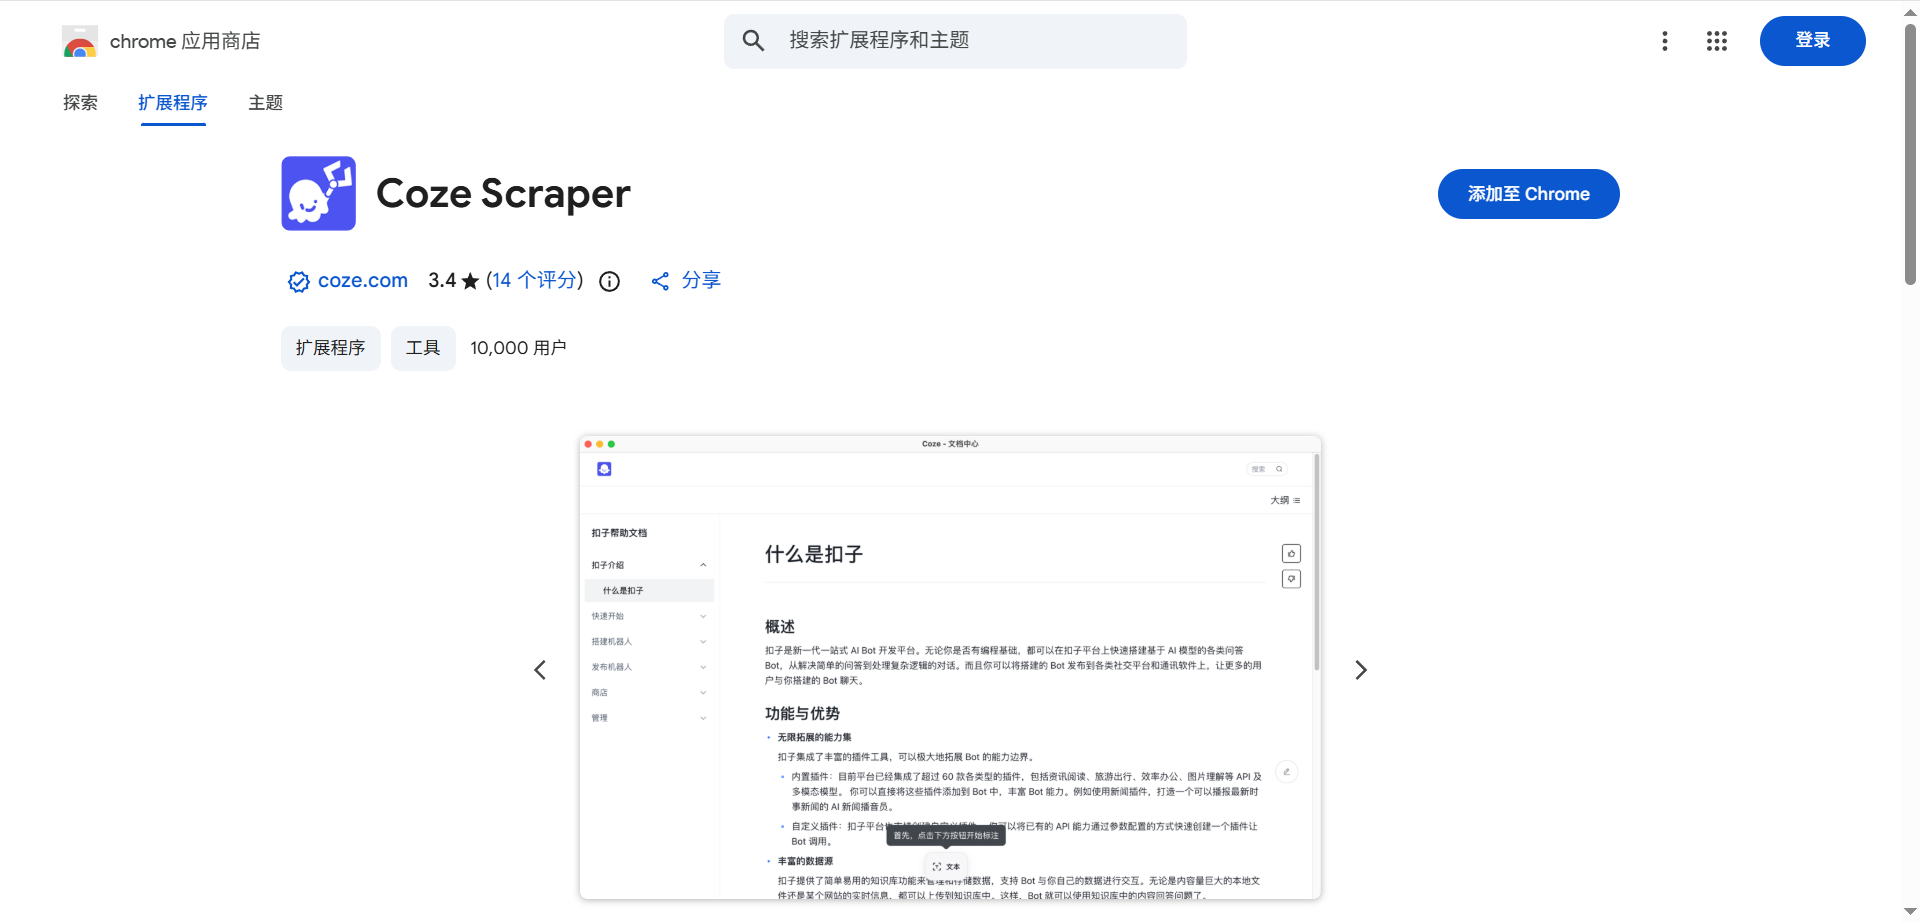Show the previous screenshot
The width and height of the screenshot is (1920, 922).
[x=540, y=670]
